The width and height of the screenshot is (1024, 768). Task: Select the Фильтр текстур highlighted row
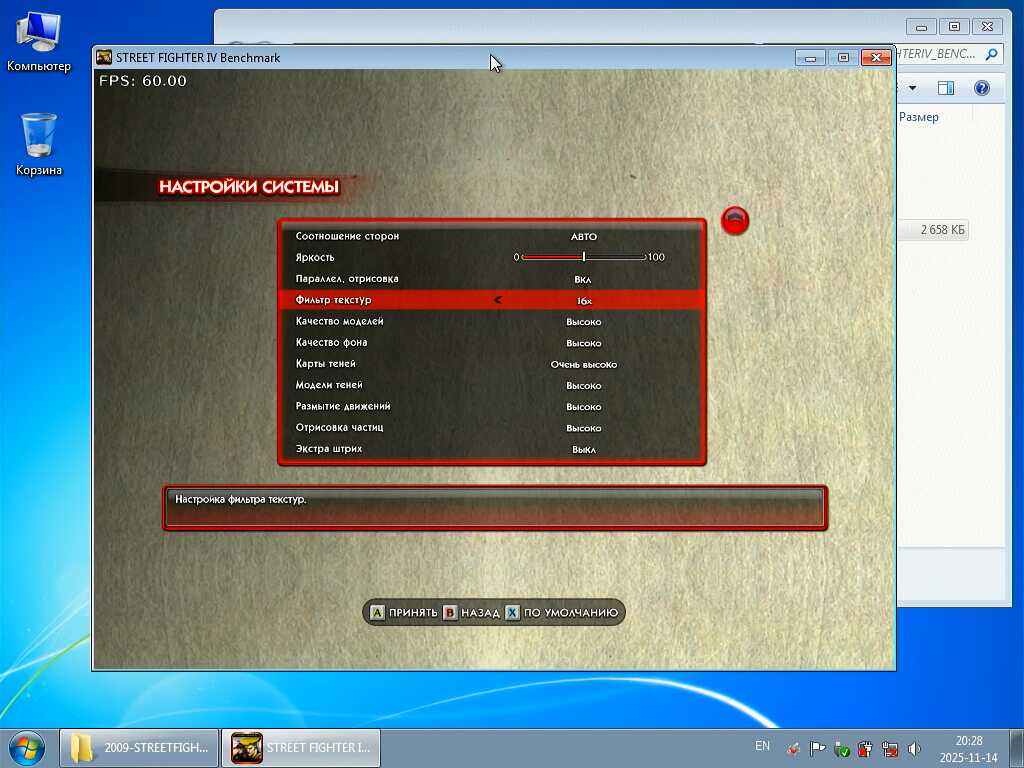click(492, 300)
